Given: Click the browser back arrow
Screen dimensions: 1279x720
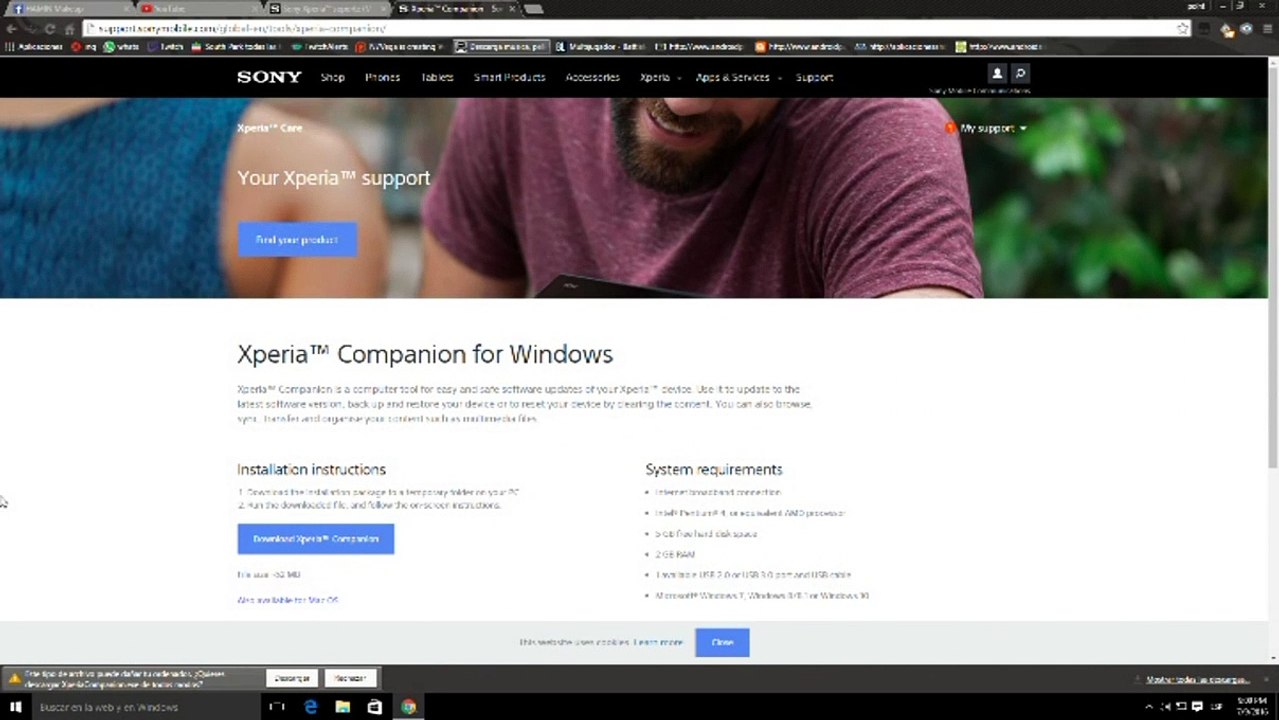Looking at the screenshot, I should [11, 29].
